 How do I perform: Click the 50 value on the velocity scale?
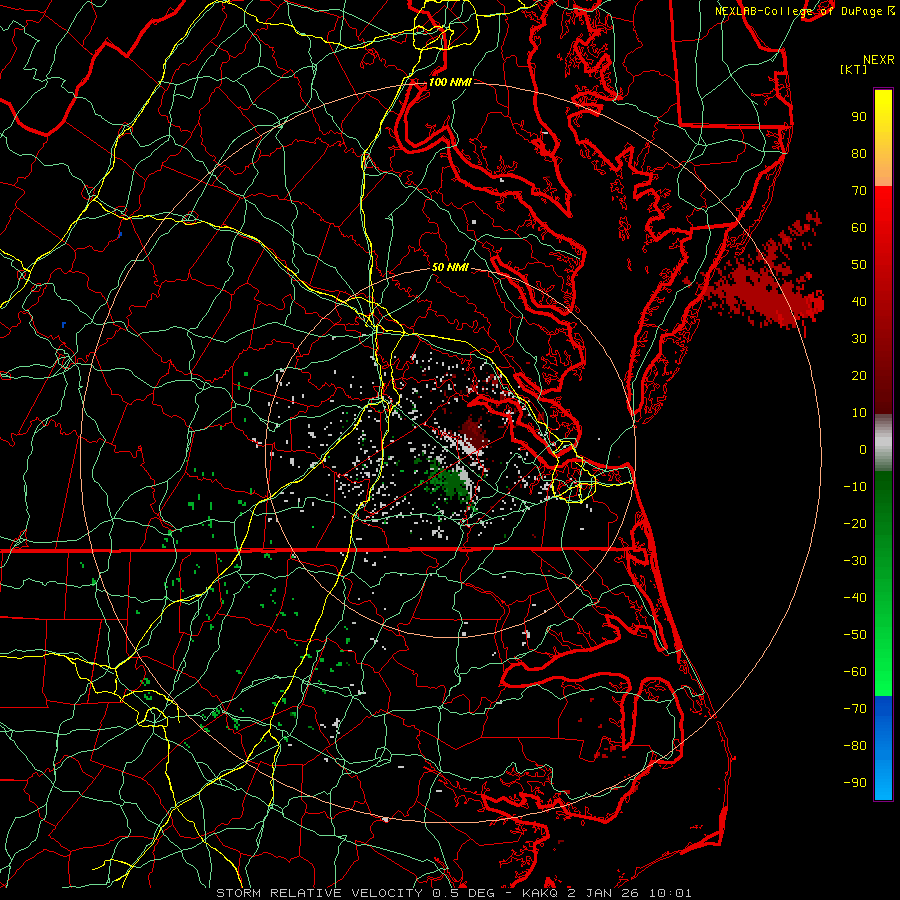[859, 265]
